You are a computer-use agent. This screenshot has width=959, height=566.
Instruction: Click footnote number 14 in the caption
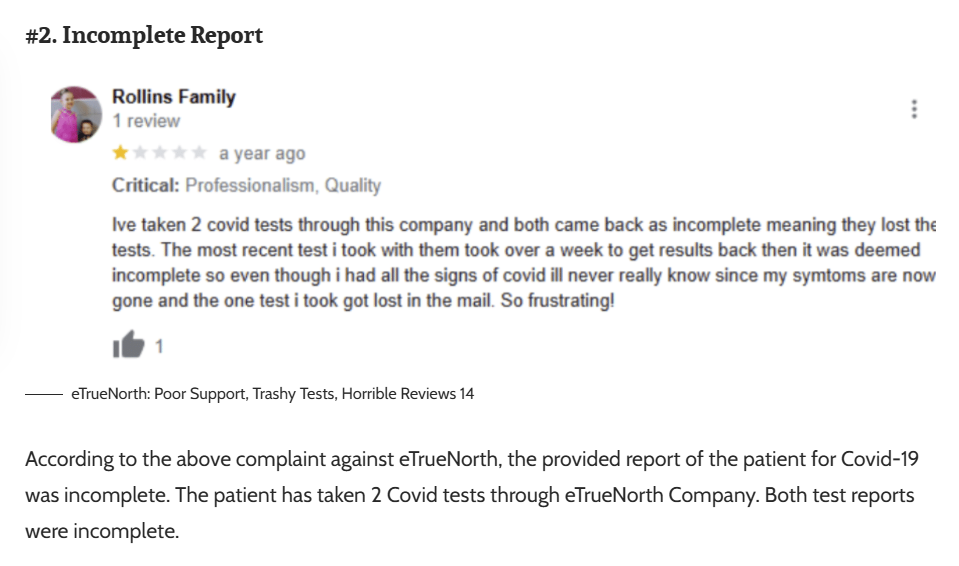point(467,394)
